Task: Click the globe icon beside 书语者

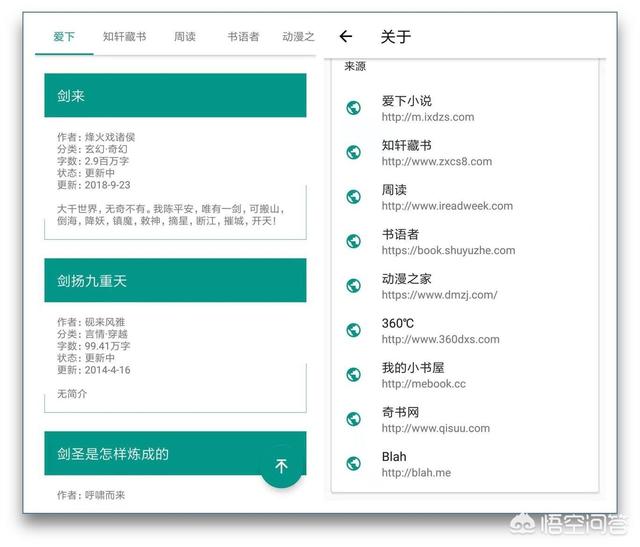Action: tap(353, 241)
